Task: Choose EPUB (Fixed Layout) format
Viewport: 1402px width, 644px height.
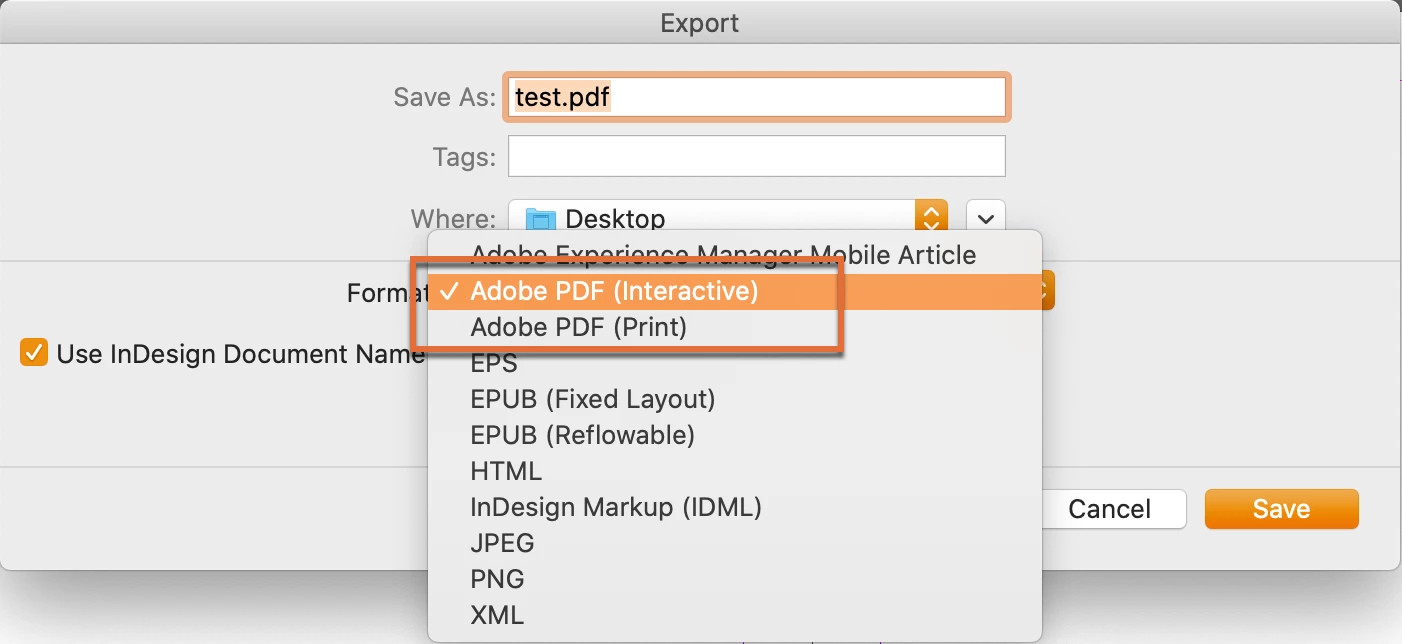Action: tap(734, 399)
